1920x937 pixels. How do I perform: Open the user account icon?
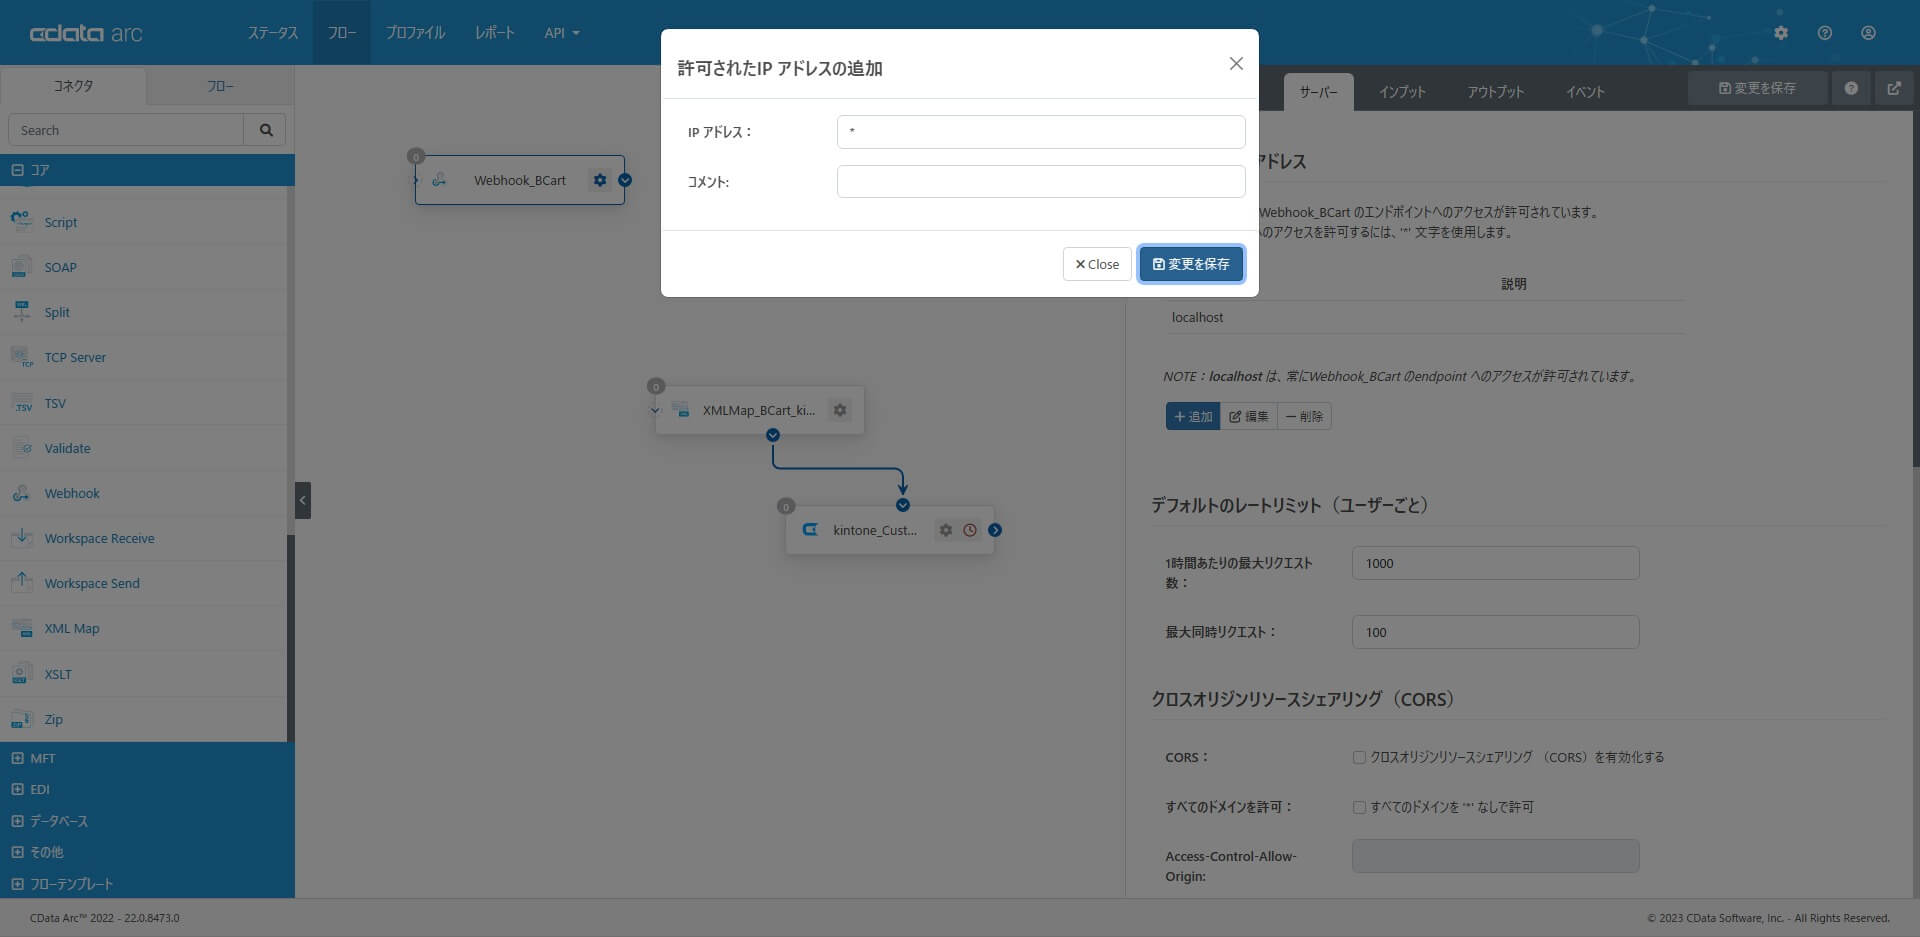click(x=1868, y=33)
